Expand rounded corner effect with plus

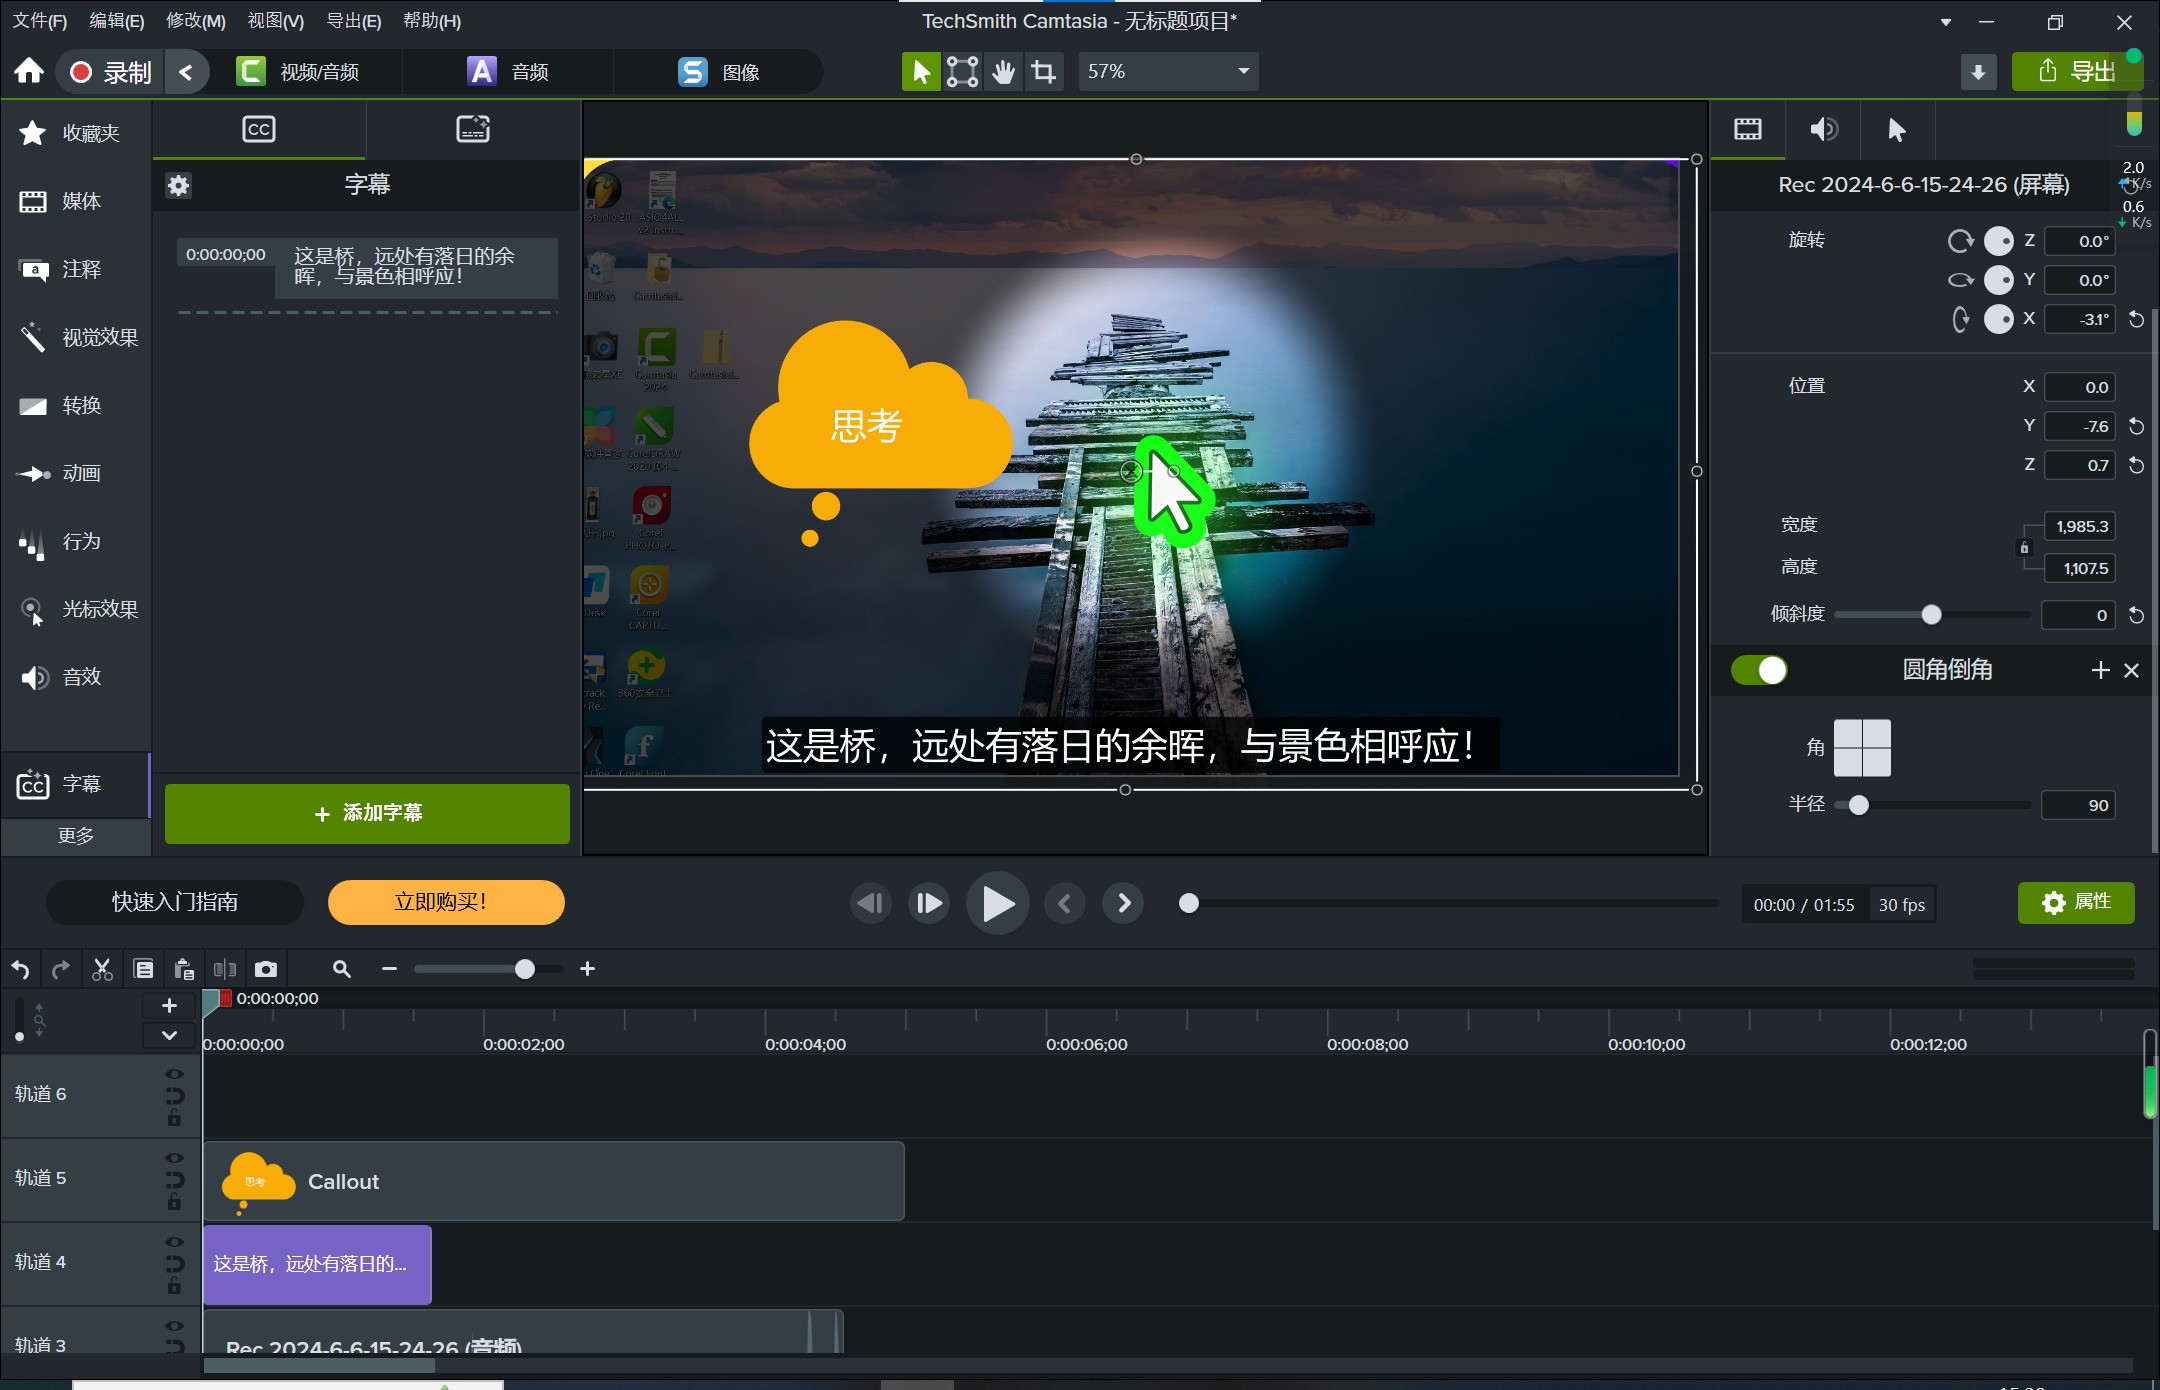[x=2100, y=670]
